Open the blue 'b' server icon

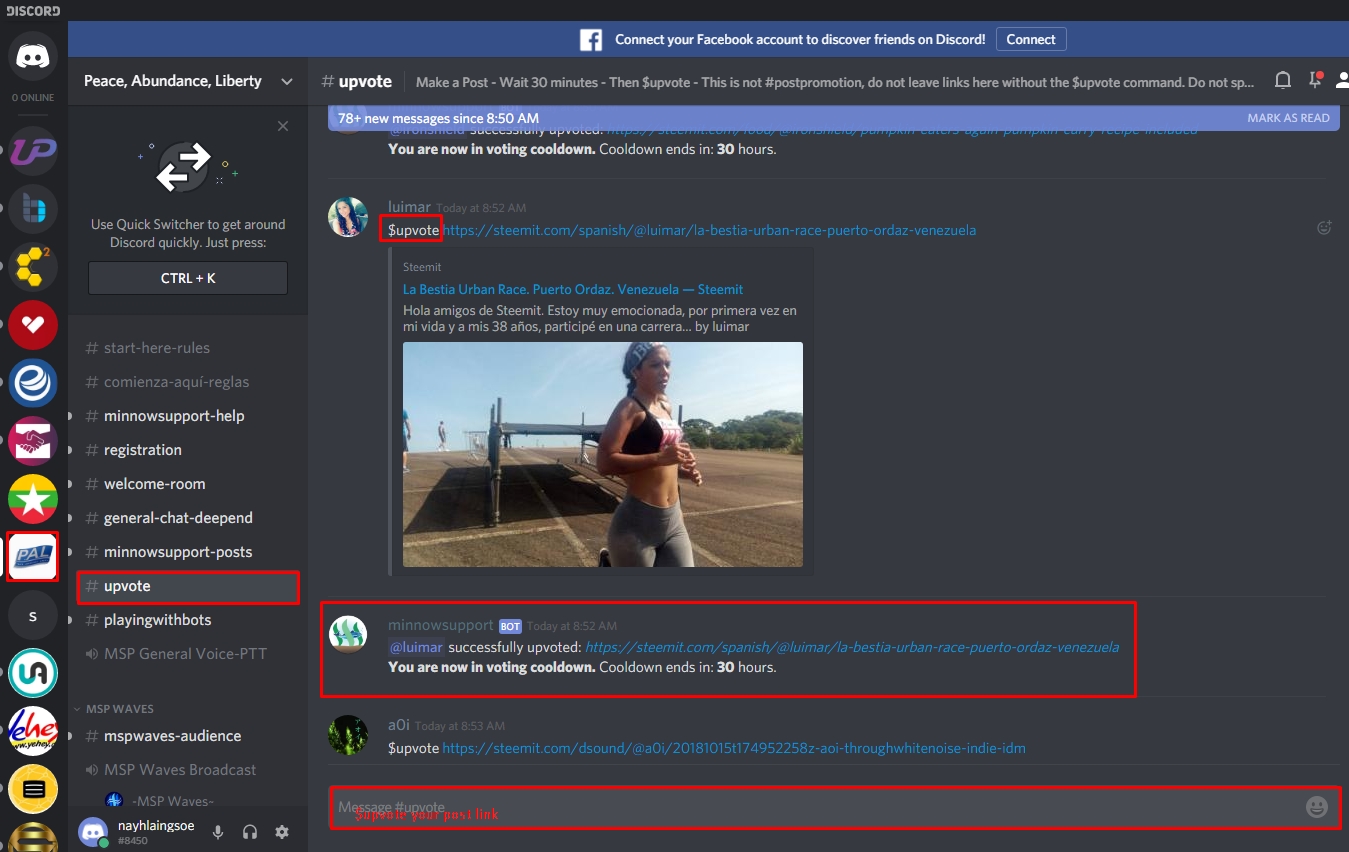pyautogui.click(x=33, y=209)
